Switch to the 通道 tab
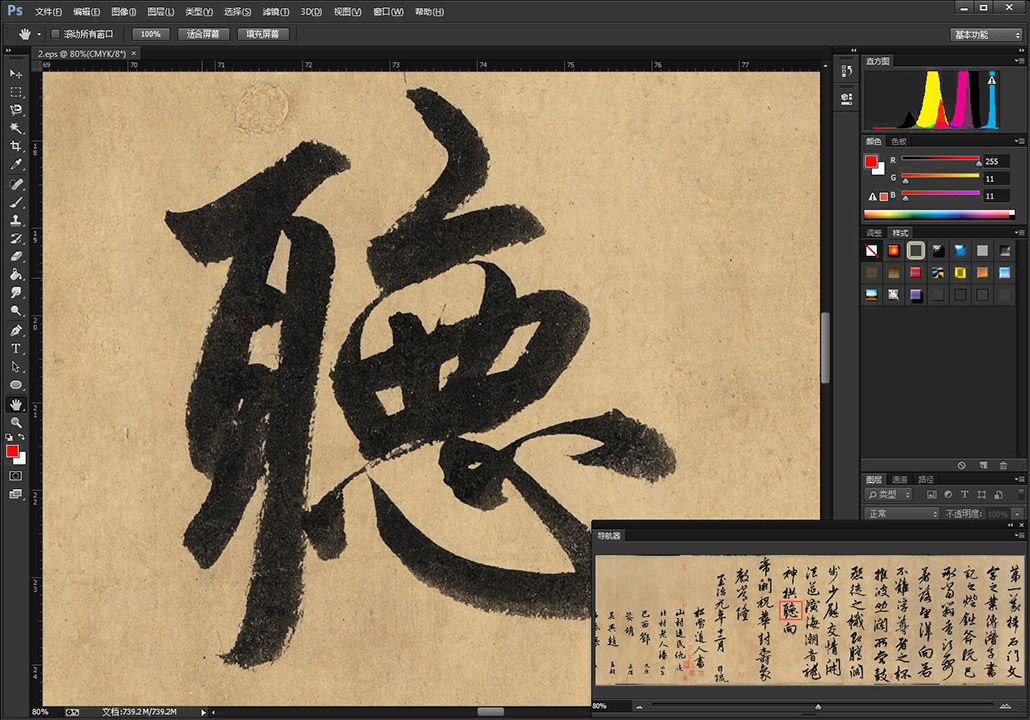The width and height of the screenshot is (1030, 720). (x=900, y=480)
